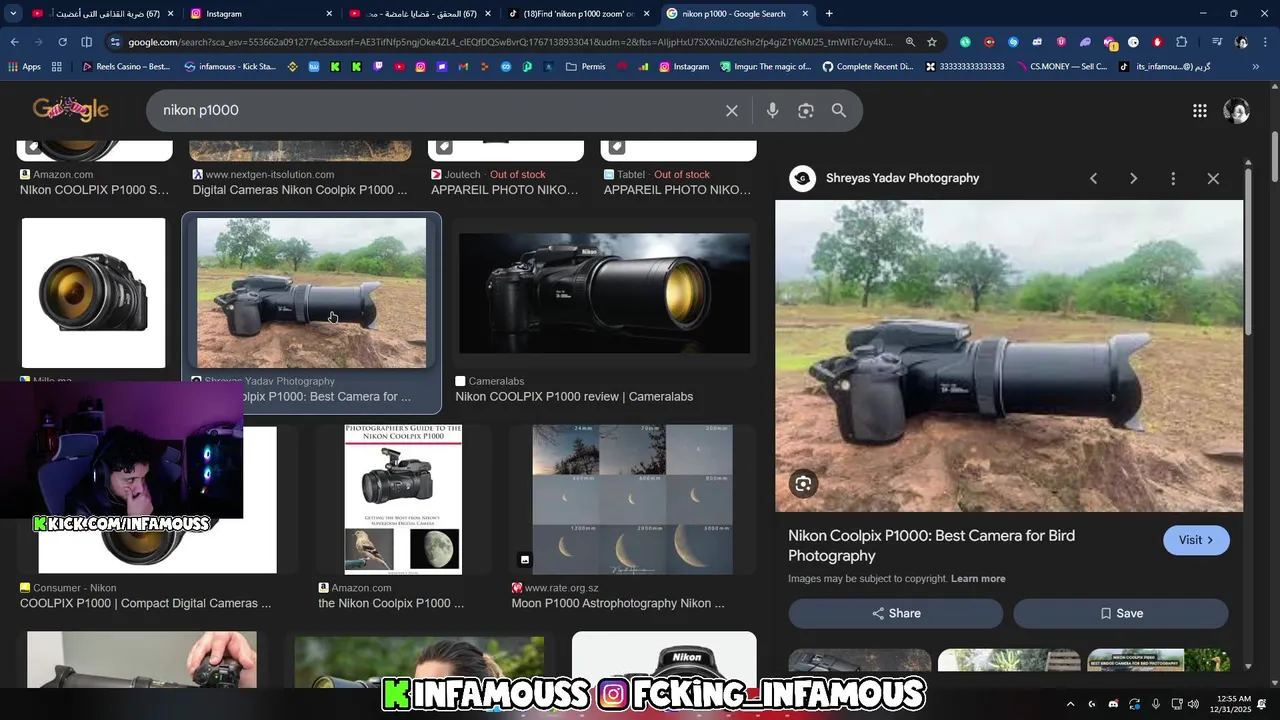
Task: Open a new browser tab
Action: pos(829,14)
